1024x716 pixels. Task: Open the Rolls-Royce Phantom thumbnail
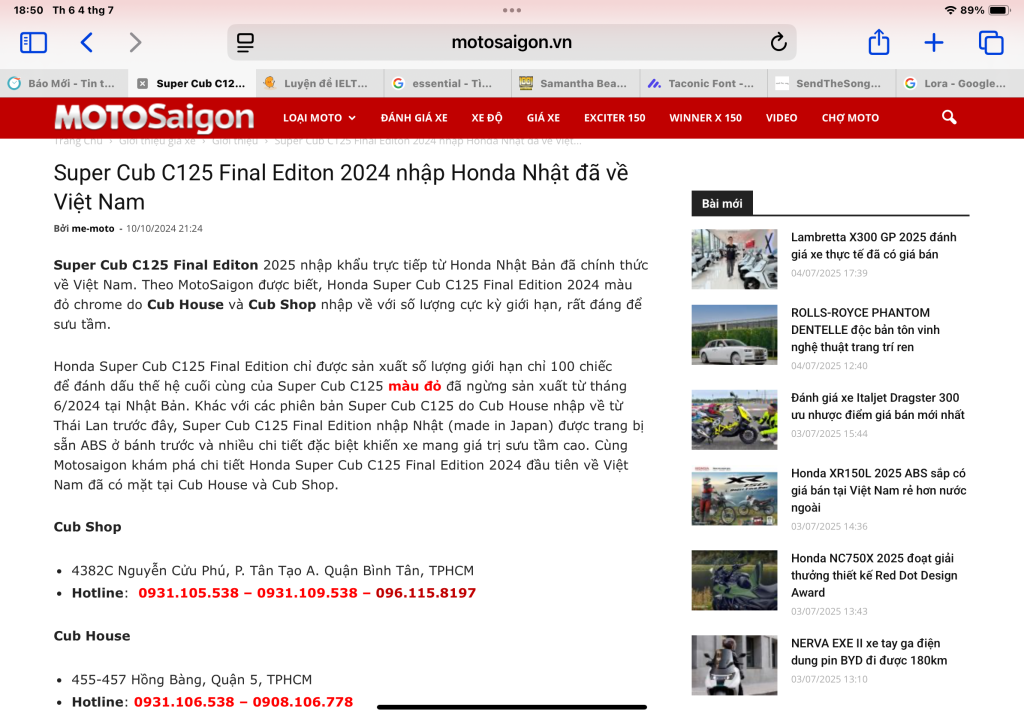(x=735, y=334)
